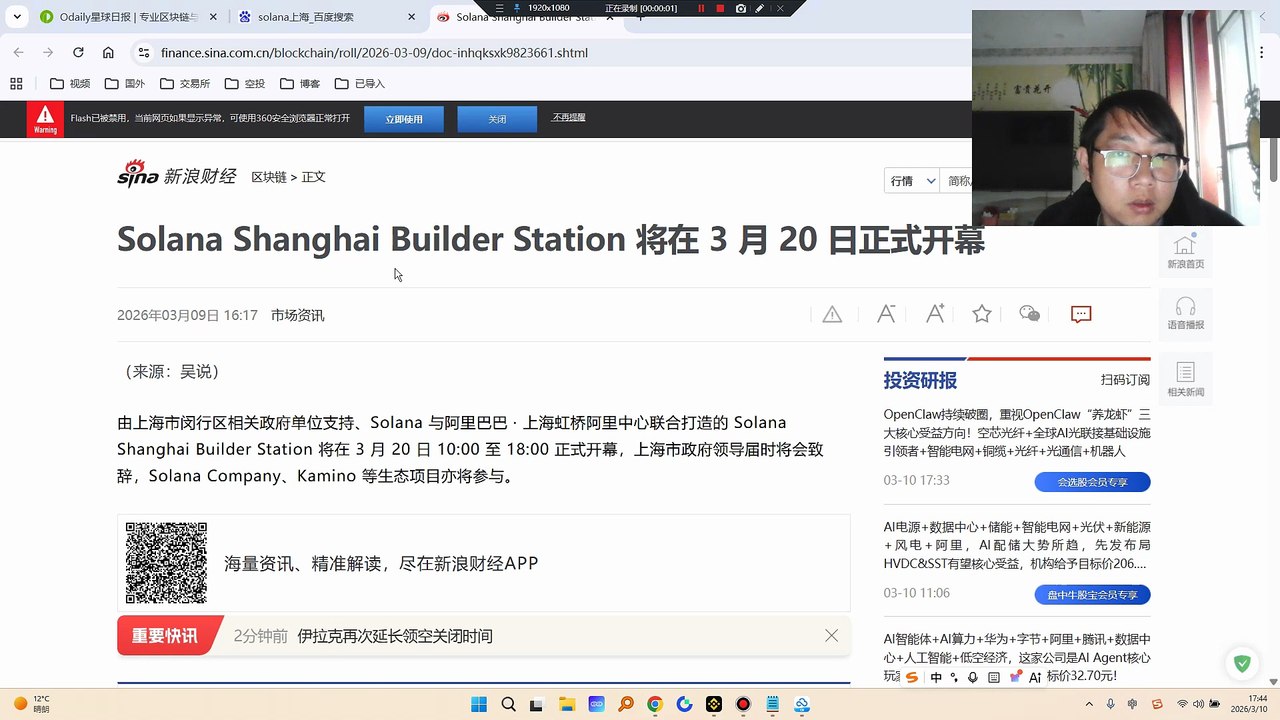This screenshot has height=720, width=1280.
Task: Open Chrome from the taskbar
Action: pyautogui.click(x=655, y=704)
